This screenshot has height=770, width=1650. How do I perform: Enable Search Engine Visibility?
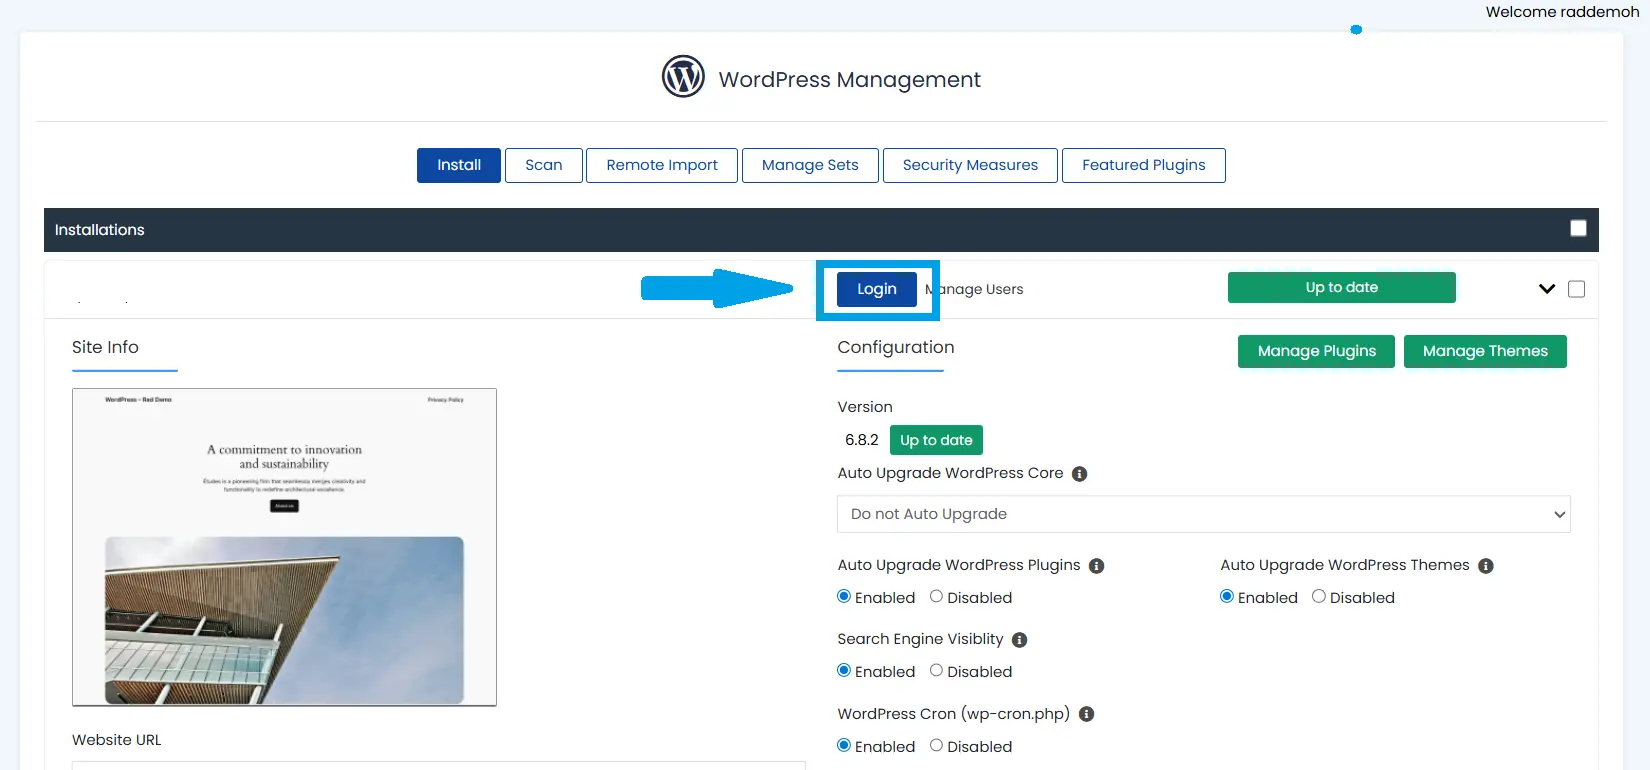point(844,671)
